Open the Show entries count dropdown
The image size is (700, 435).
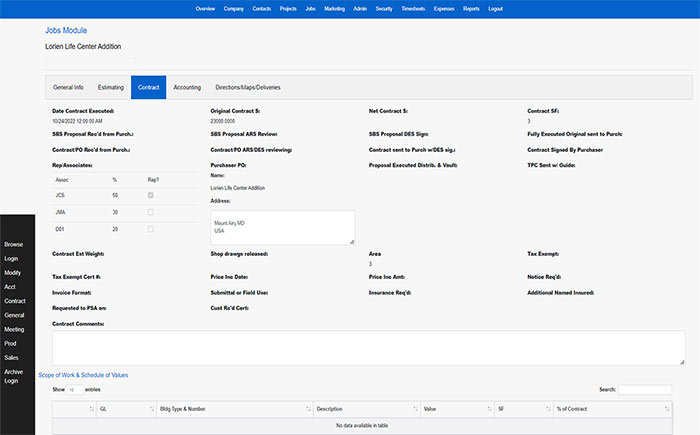75,390
